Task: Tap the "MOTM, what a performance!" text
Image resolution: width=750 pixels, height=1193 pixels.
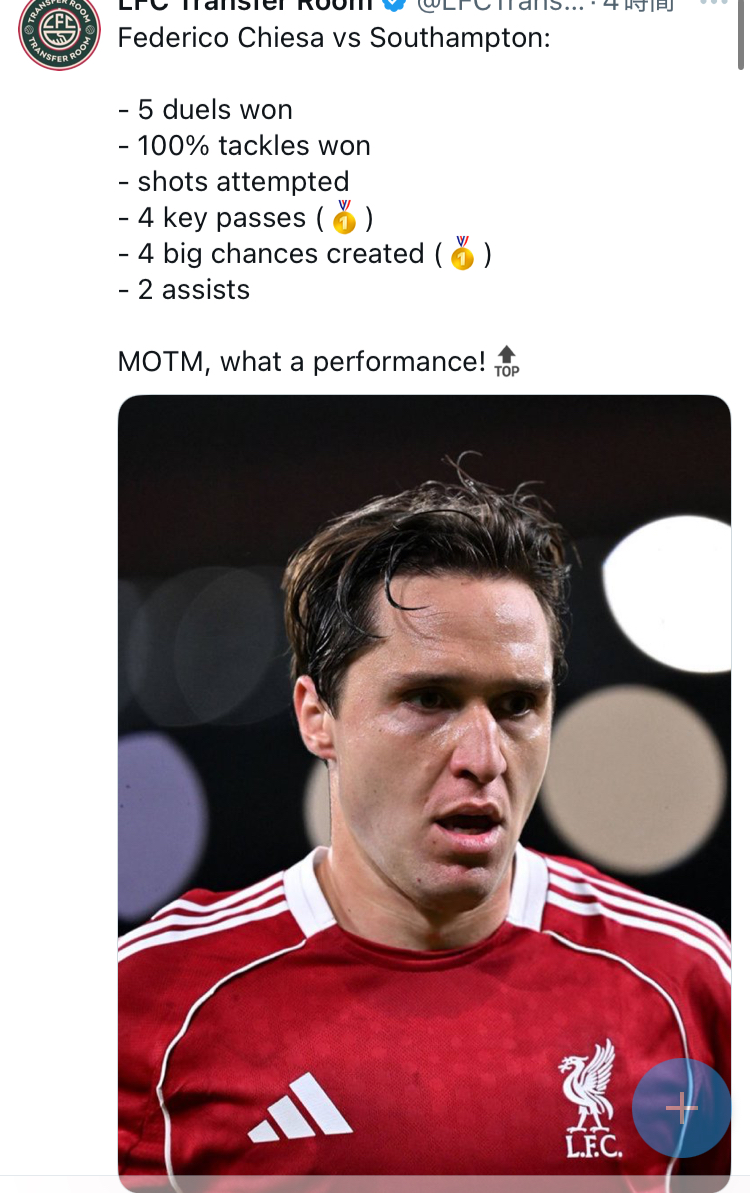Action: [x=302, y=361]
